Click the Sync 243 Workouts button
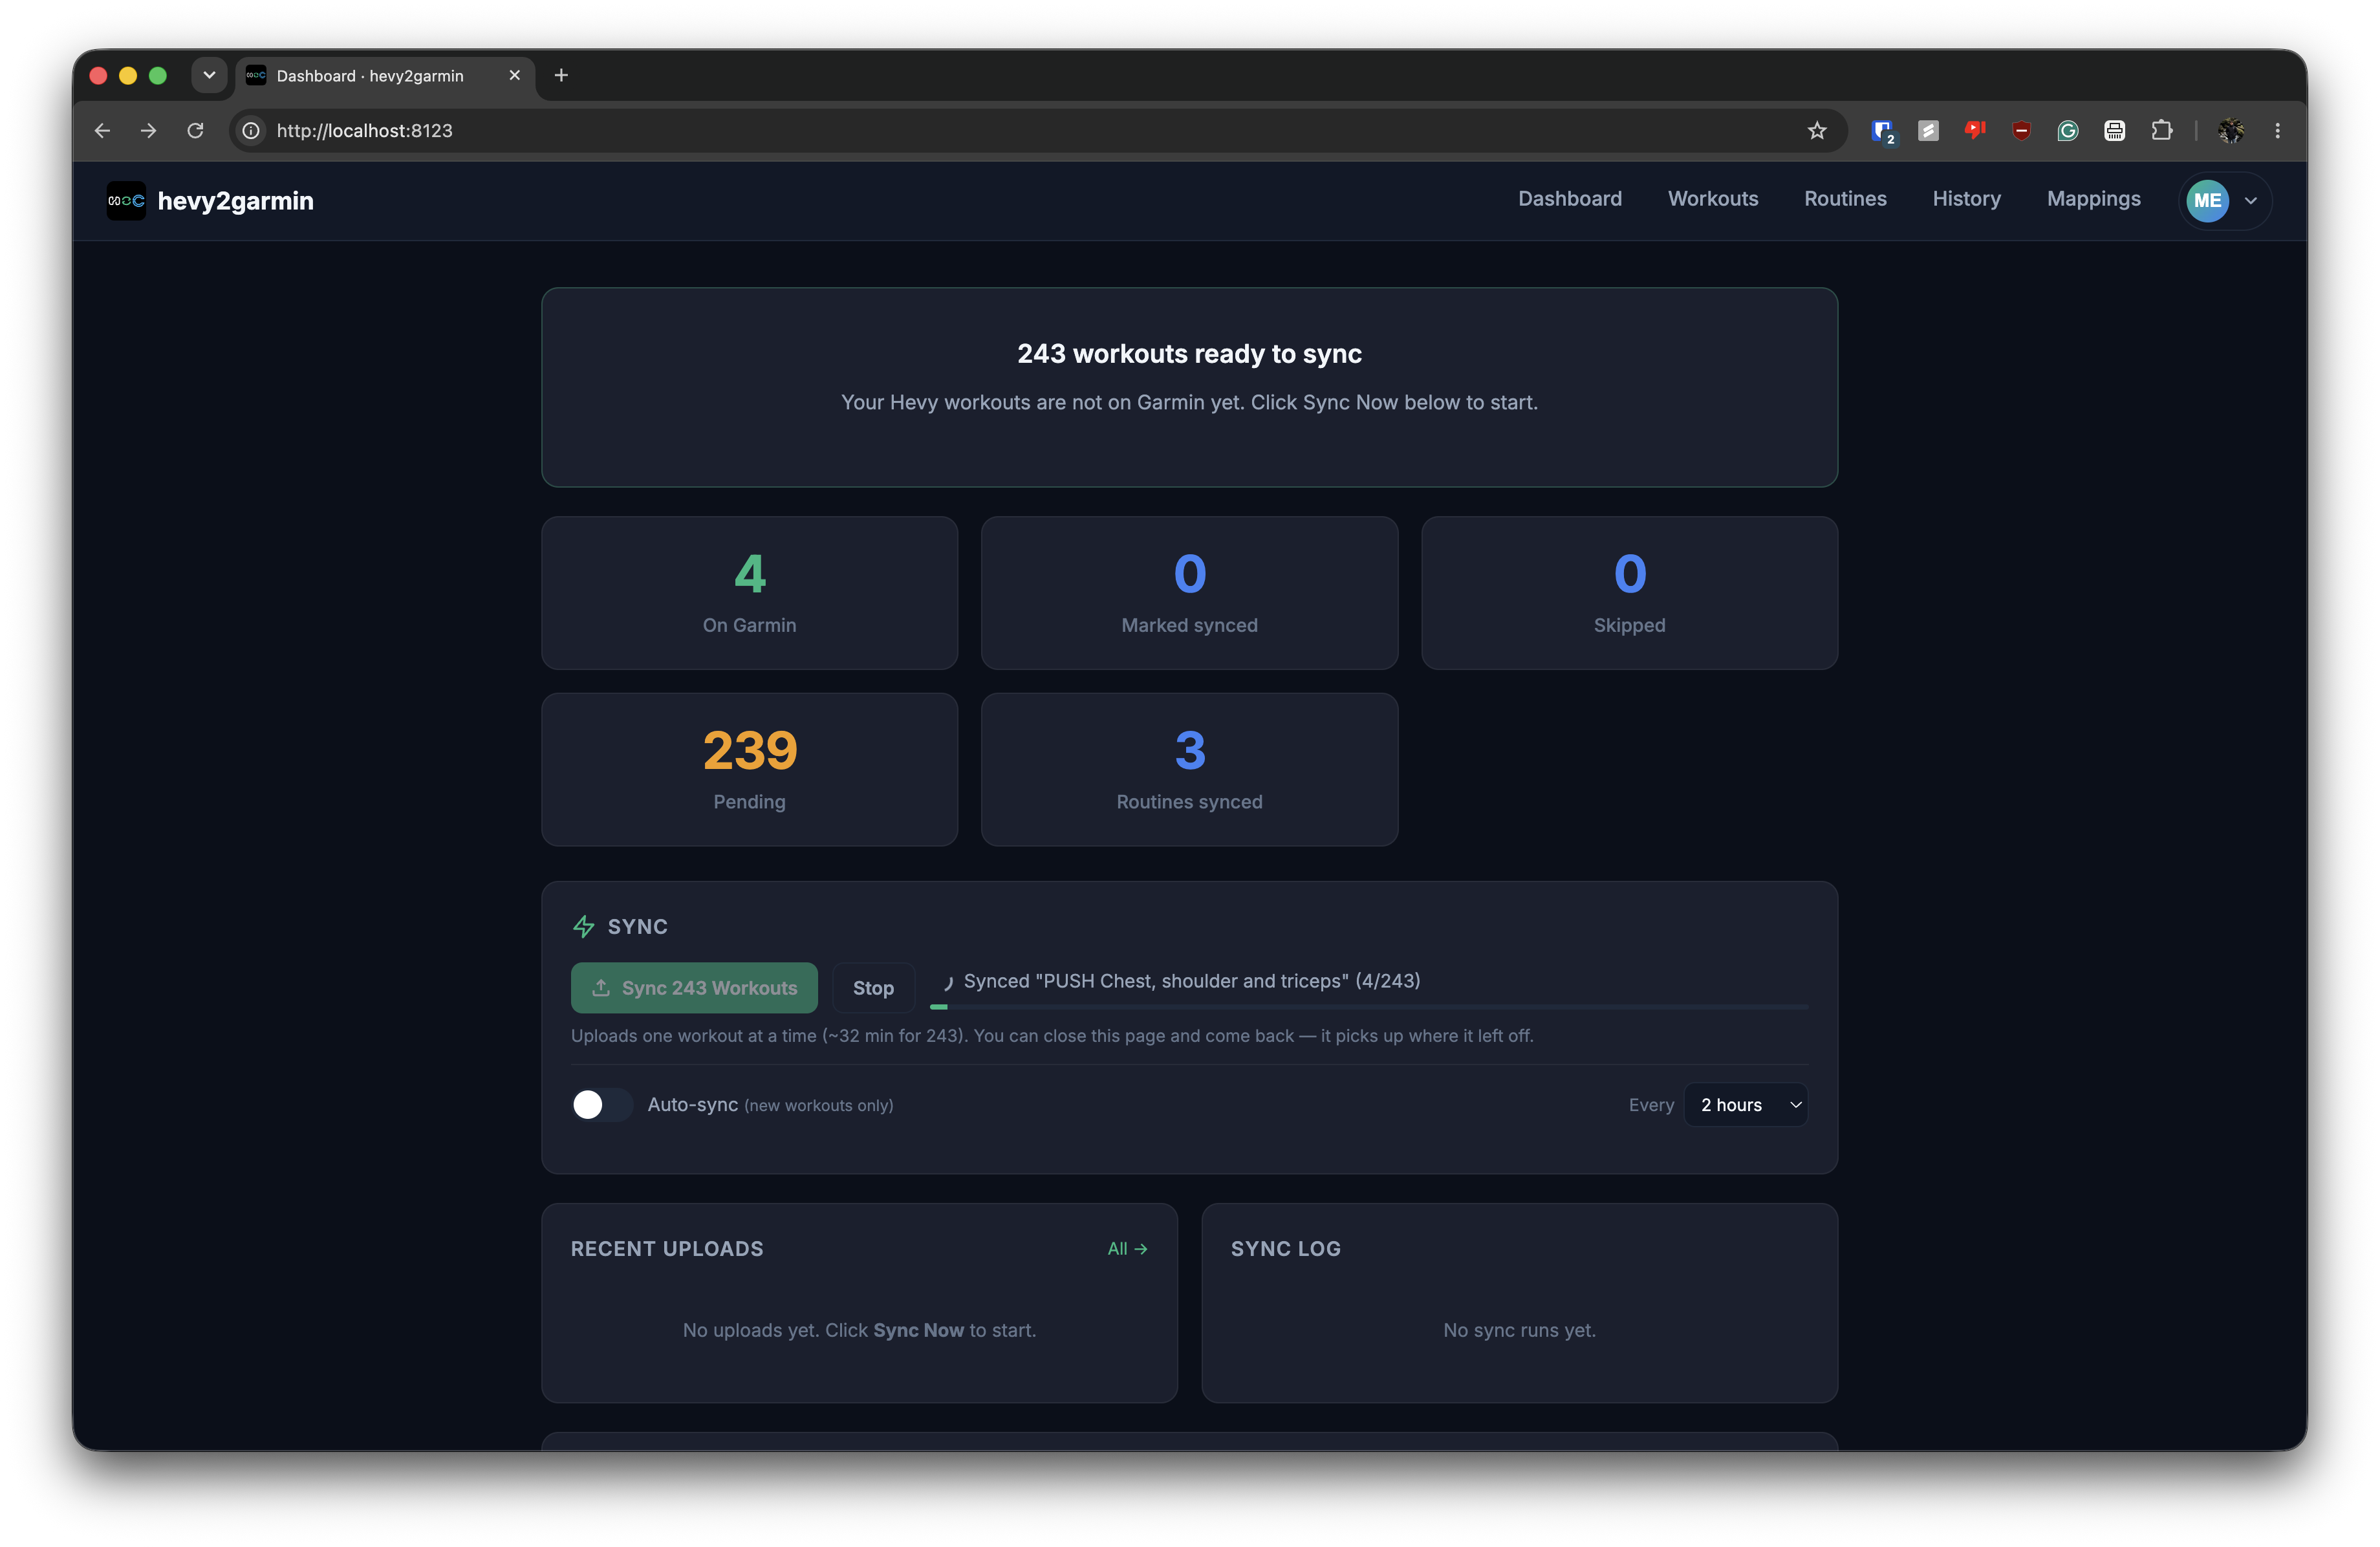This screenshot has height=1547, width=2380. point(694,987)
